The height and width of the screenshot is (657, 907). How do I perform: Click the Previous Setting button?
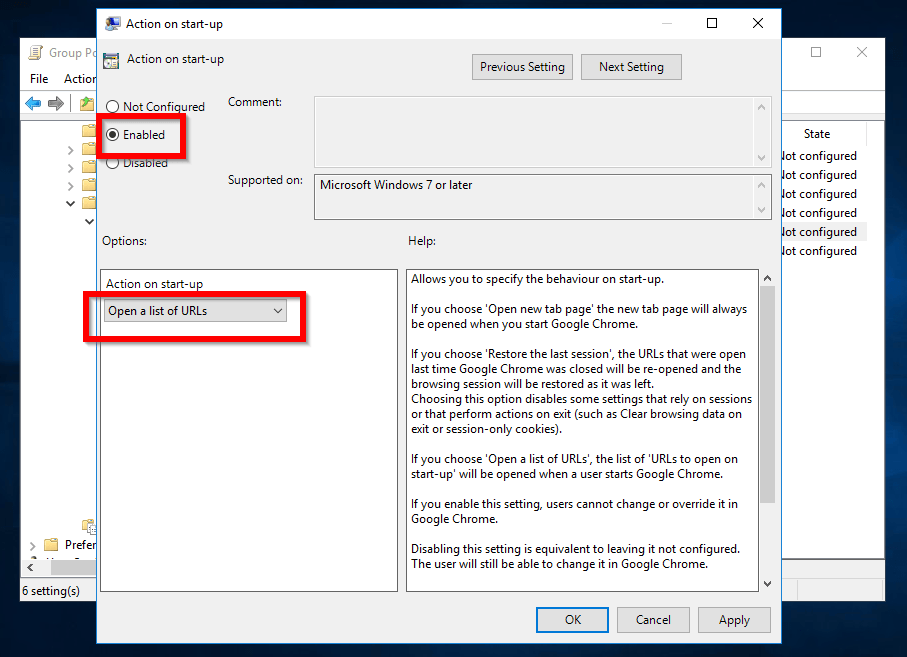coord(522,67)
